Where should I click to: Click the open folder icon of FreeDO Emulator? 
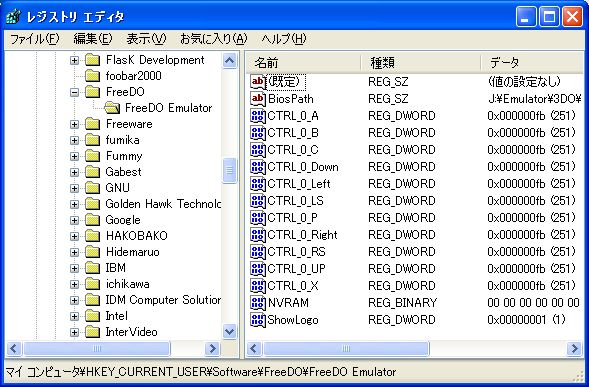[112, 108]
